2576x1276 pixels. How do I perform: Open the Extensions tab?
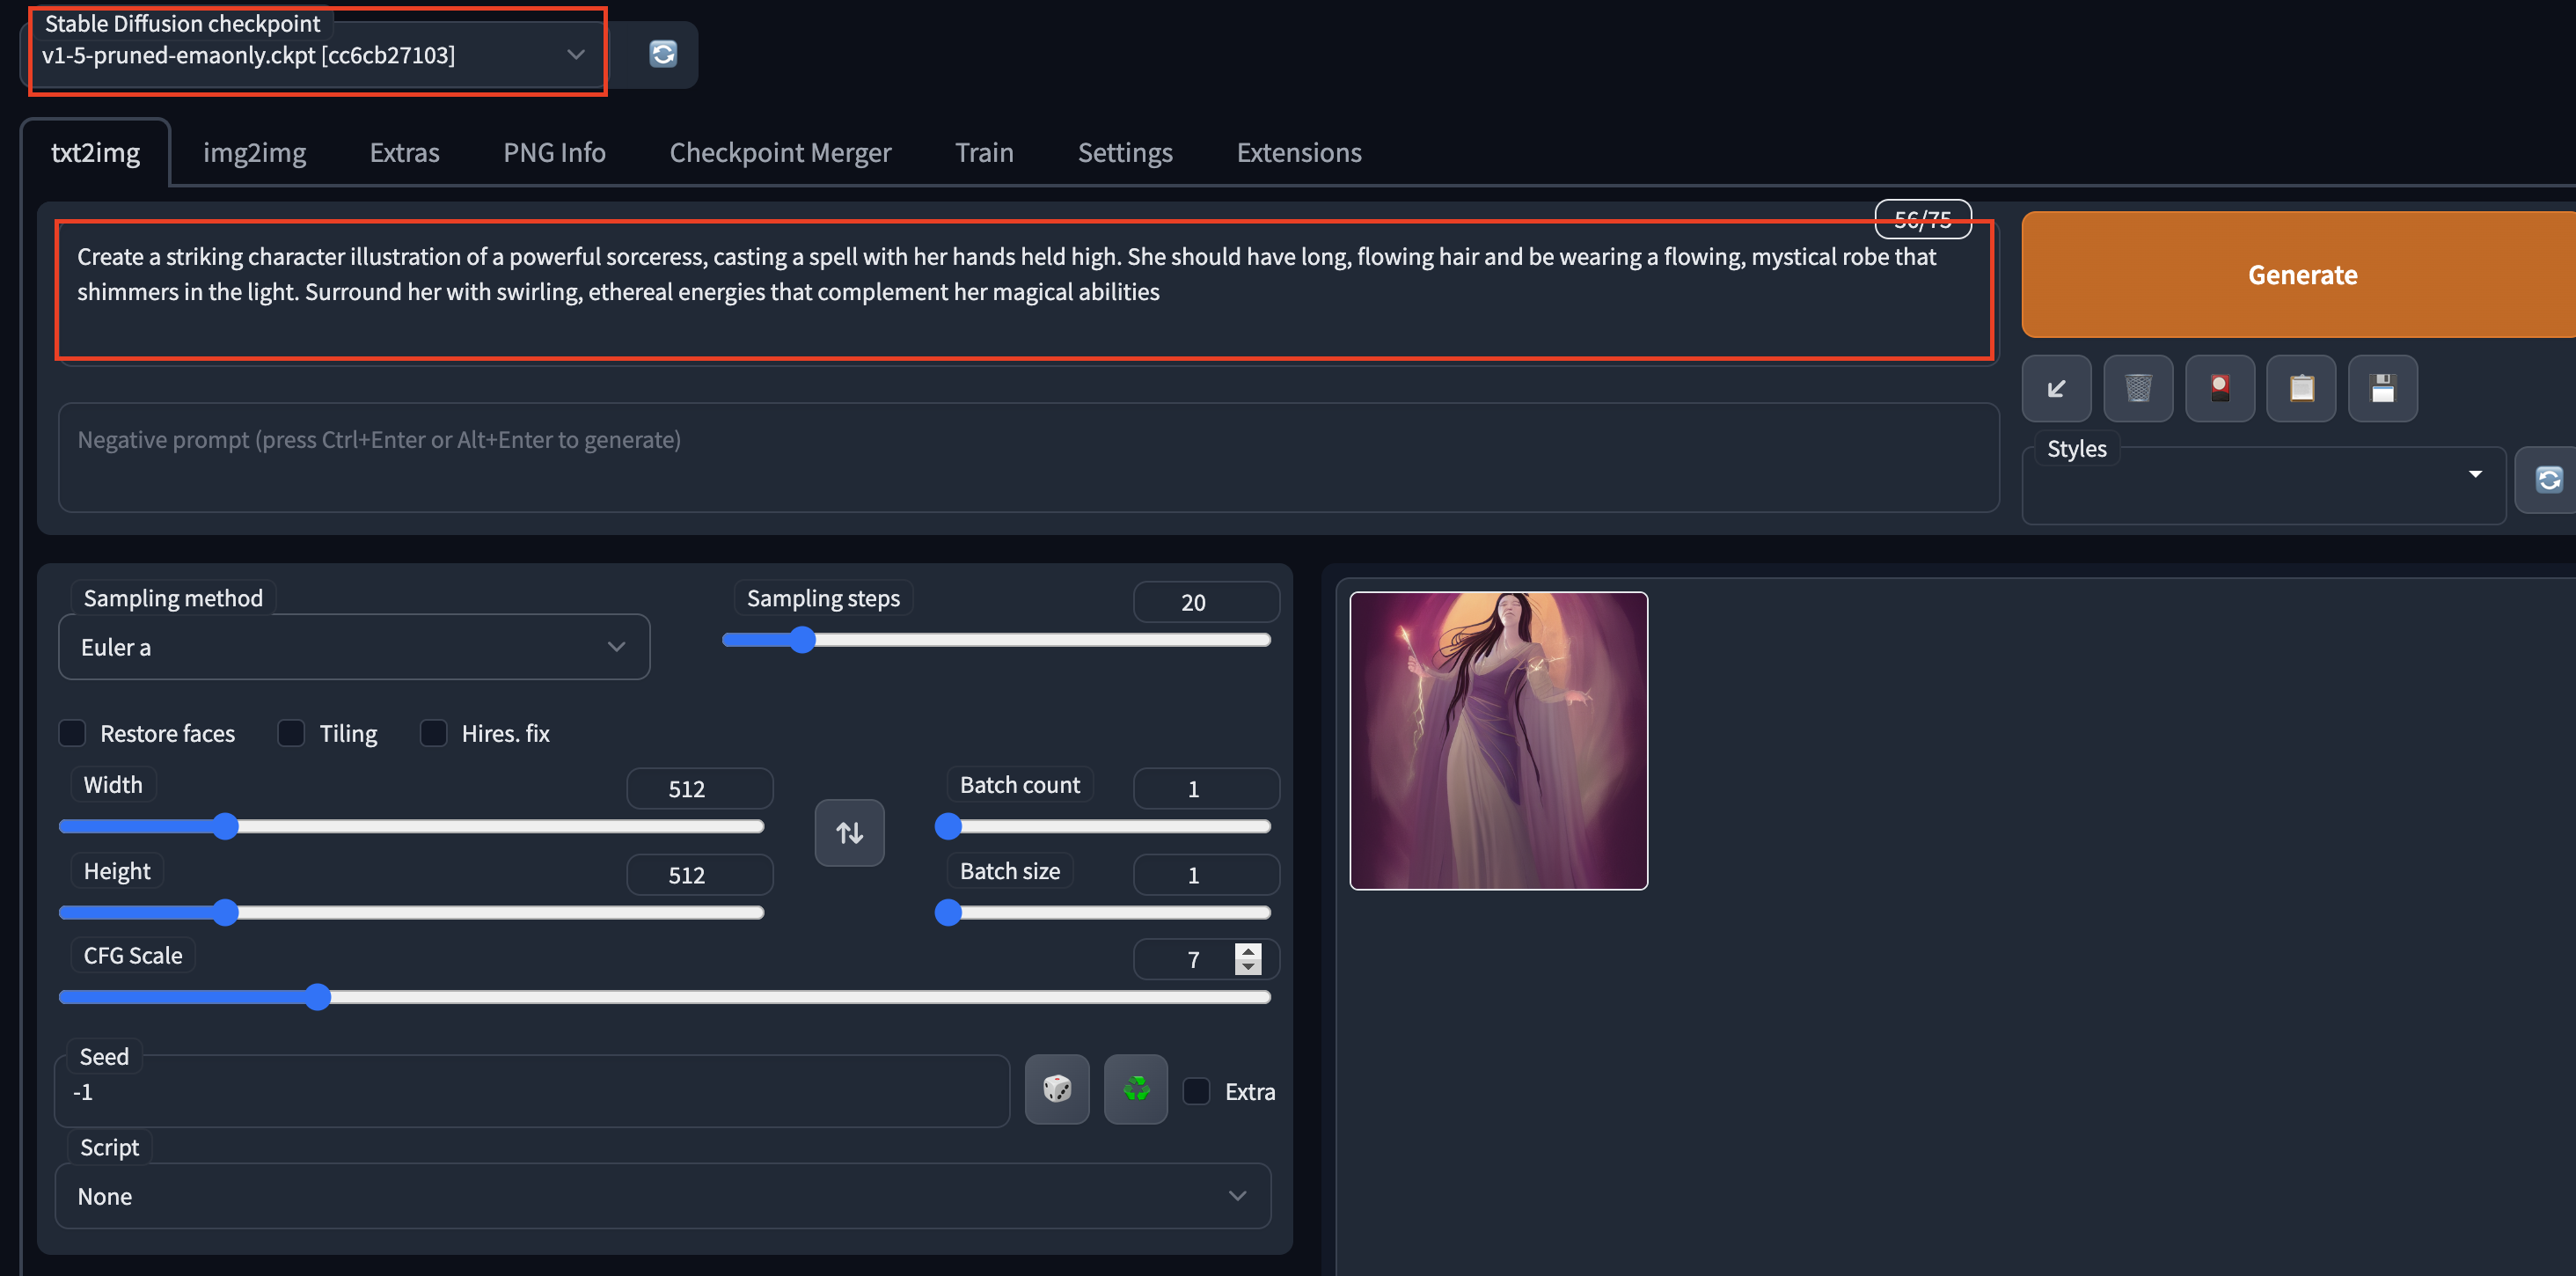(x=1298, y=152)
